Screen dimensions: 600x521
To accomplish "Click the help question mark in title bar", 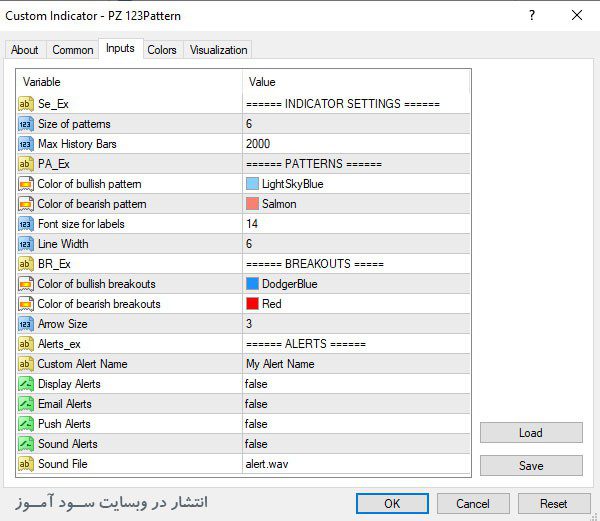I will [532, 15].
